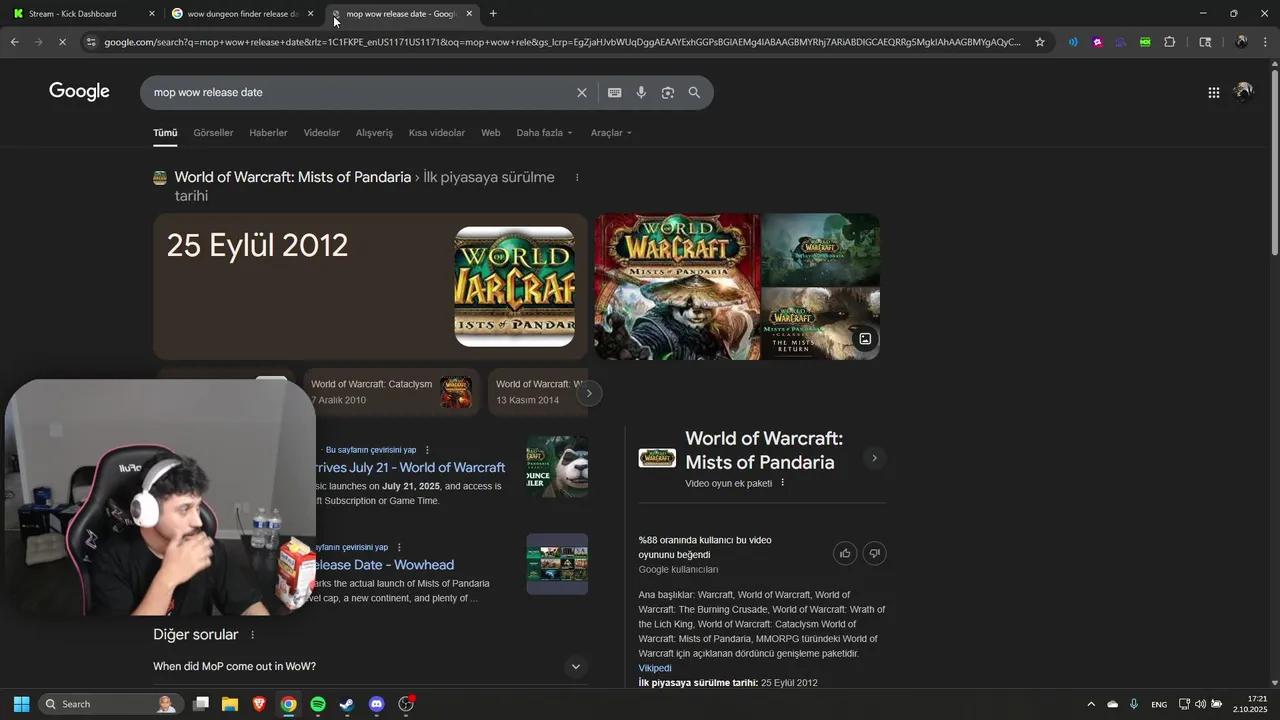The image size is (1280, 720).
Task: Click the blue sound-wave extension icon
Action: point(1073,42)
